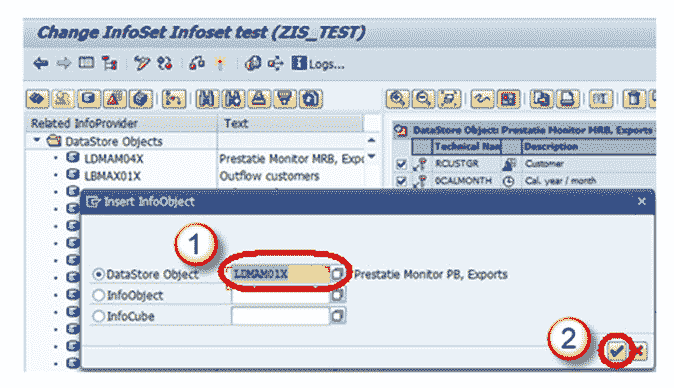Click 'Cal. year / month' description cell
The image size is (674, 388).
[x=560, y=181]
